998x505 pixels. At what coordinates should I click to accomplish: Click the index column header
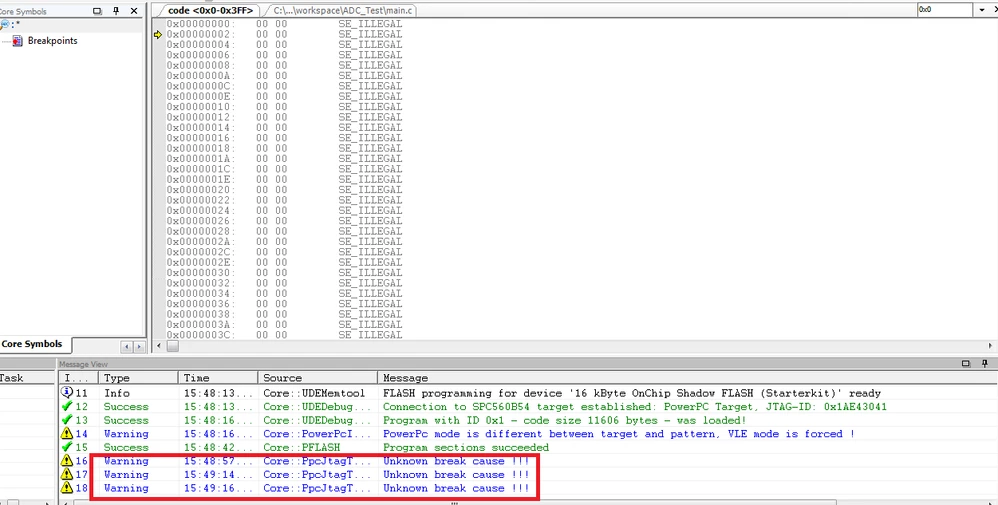(79, 378)
